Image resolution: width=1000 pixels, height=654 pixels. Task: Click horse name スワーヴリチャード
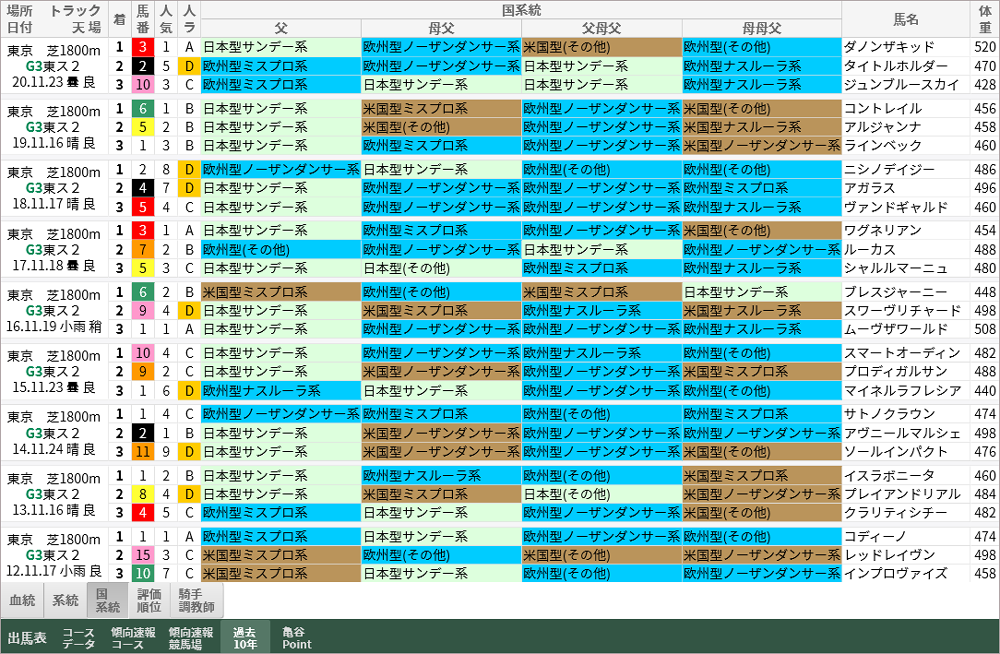902,311
